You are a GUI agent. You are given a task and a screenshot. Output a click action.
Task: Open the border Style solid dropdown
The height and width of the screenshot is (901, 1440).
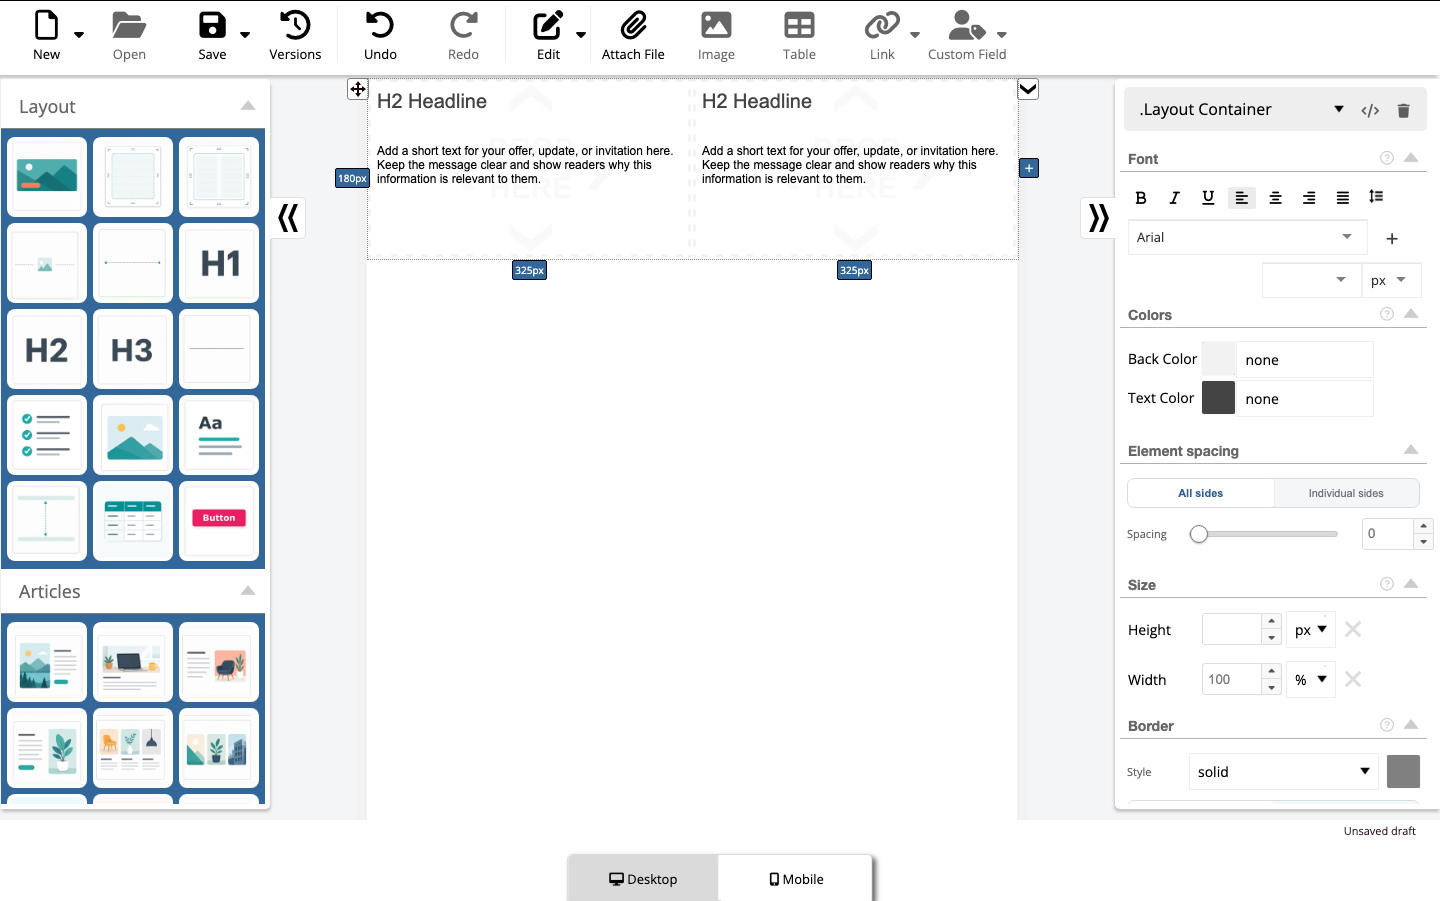pos(1284,772)
